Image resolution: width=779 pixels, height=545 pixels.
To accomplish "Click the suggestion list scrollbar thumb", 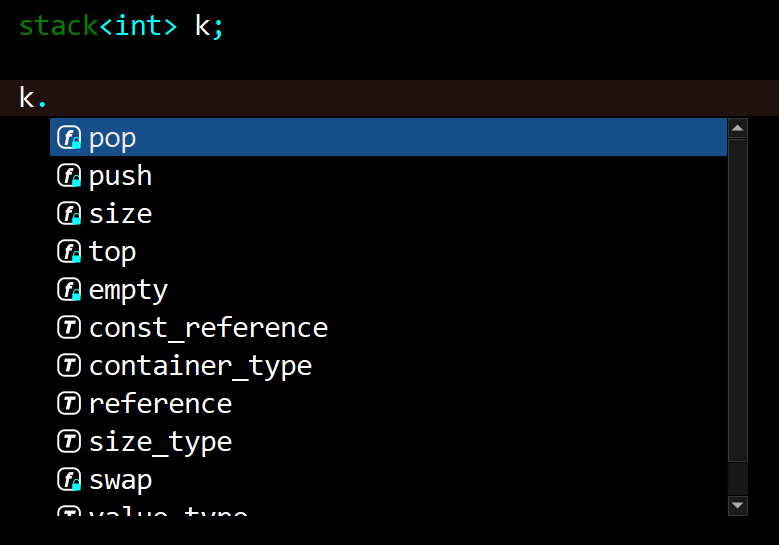I will [738, 301].
